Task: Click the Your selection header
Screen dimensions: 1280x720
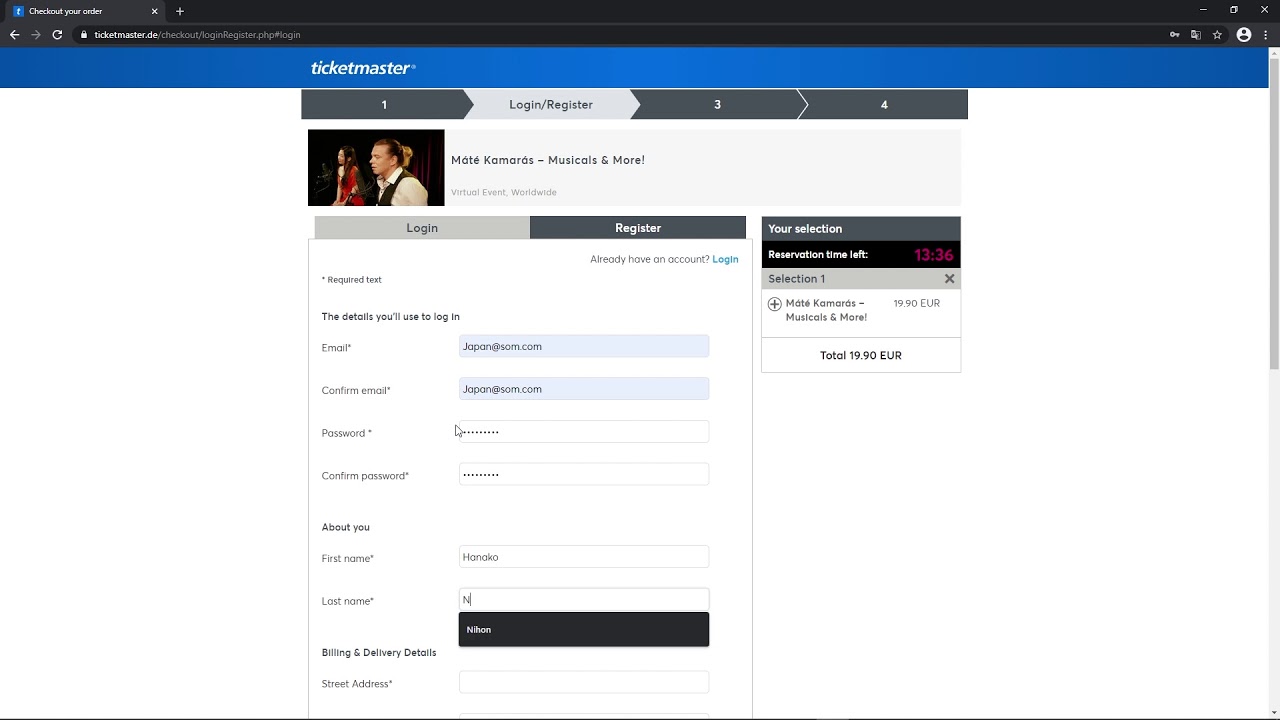Action: (861, 229)
